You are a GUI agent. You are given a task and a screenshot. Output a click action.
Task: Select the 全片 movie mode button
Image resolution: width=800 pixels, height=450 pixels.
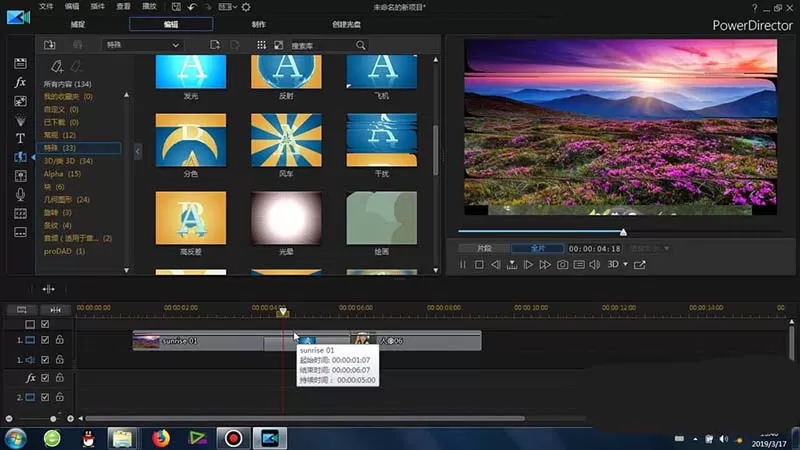[x=538, y=248]
